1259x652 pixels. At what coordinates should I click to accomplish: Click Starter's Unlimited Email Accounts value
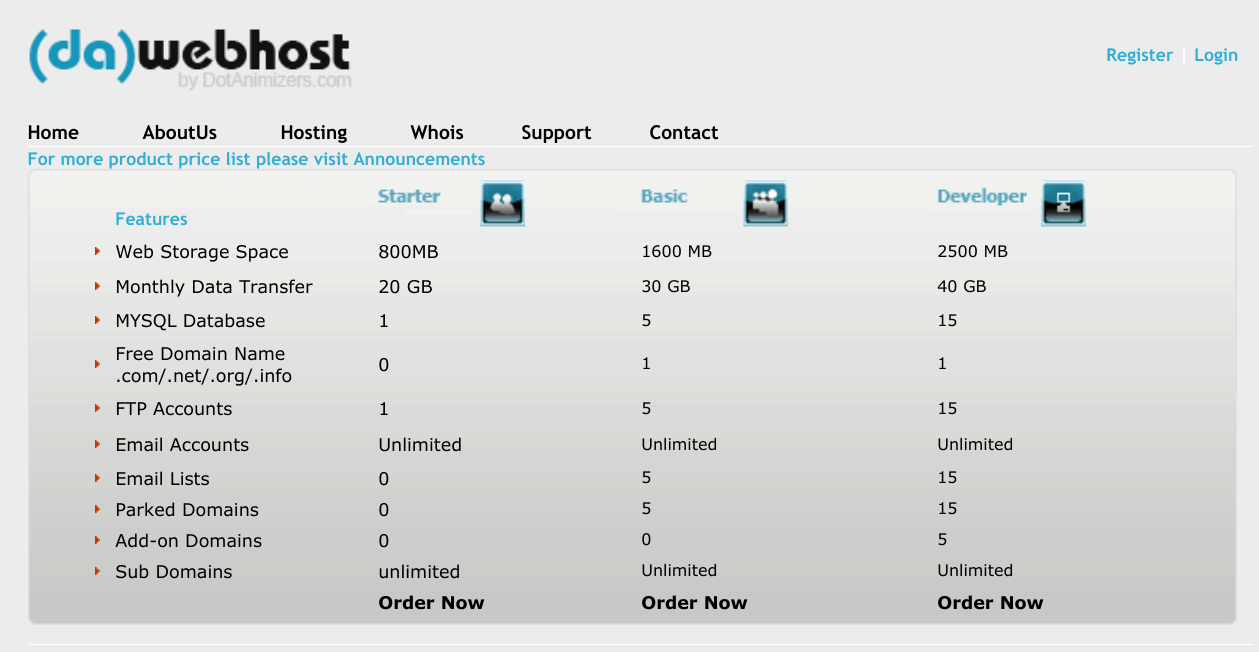coord(420,445)
